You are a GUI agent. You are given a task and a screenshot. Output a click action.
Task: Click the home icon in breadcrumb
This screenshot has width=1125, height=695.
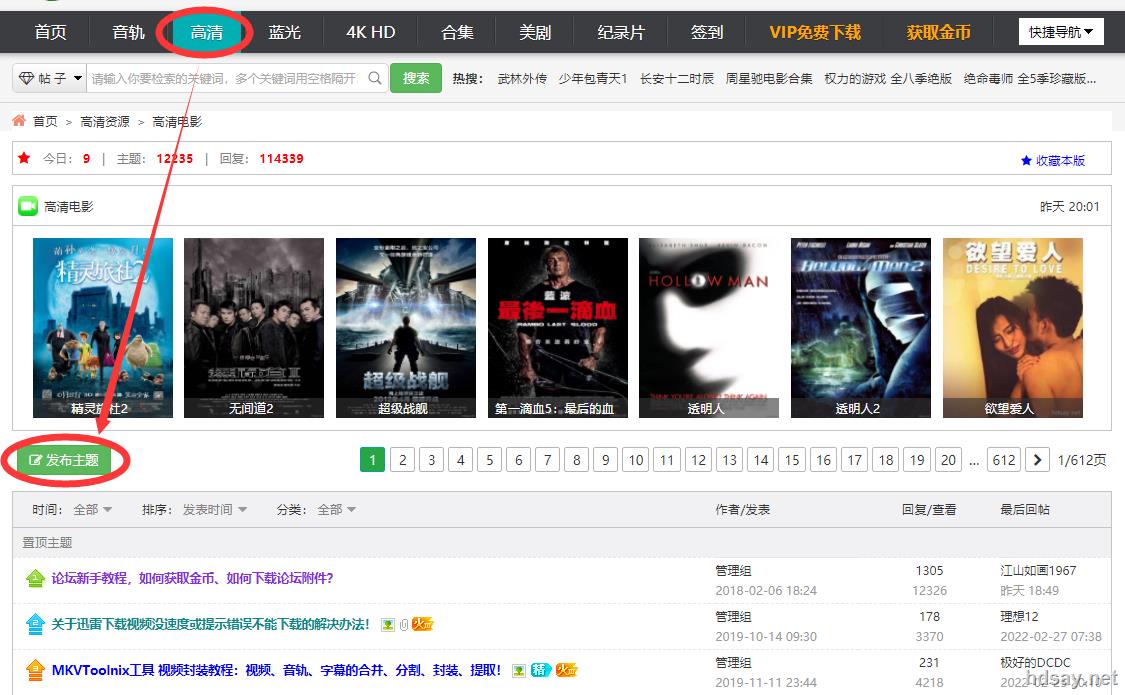point(19,120)
